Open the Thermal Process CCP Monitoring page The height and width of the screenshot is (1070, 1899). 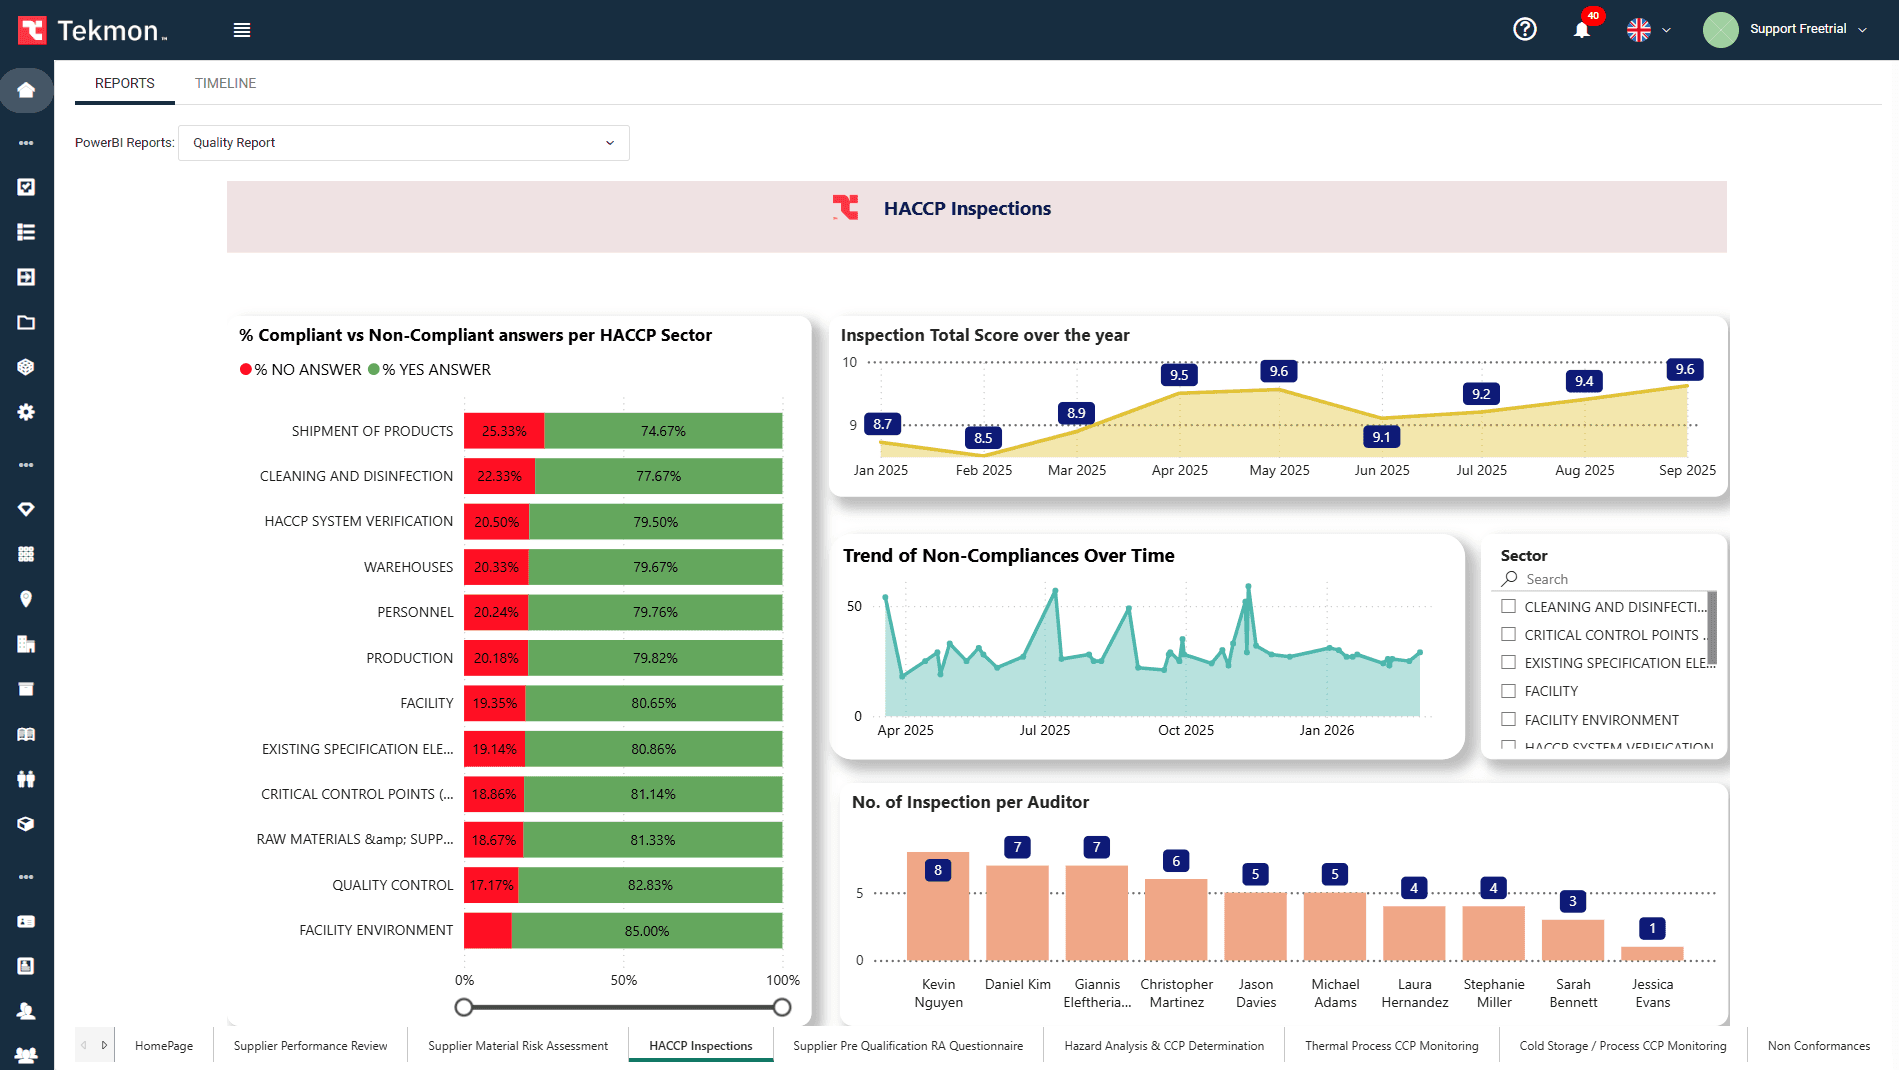click(1391, 1045)
